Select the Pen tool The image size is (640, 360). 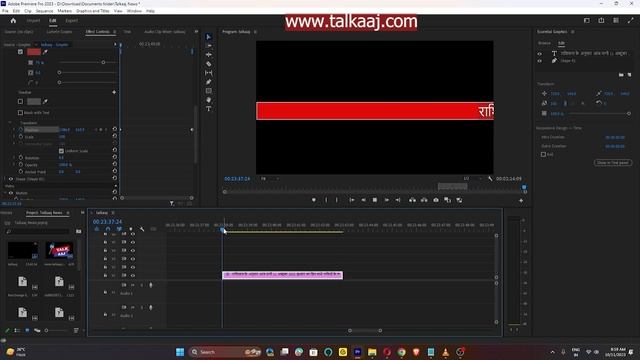click(209, 82)
